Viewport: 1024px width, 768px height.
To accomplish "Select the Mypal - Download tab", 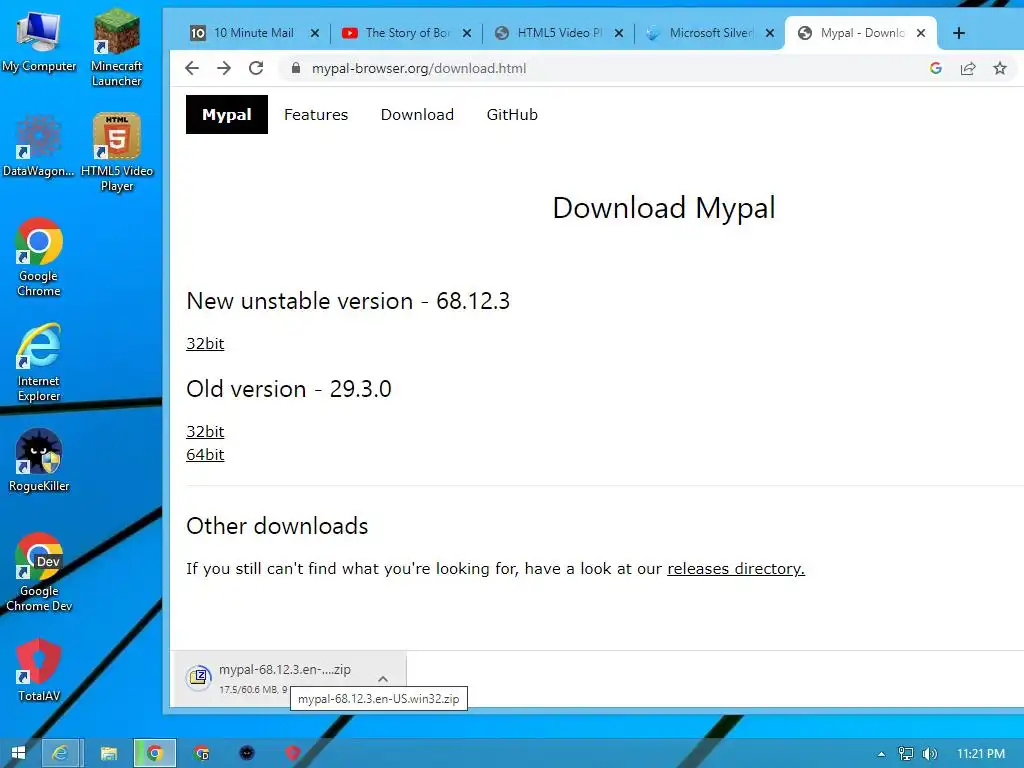I will (859, 33).
